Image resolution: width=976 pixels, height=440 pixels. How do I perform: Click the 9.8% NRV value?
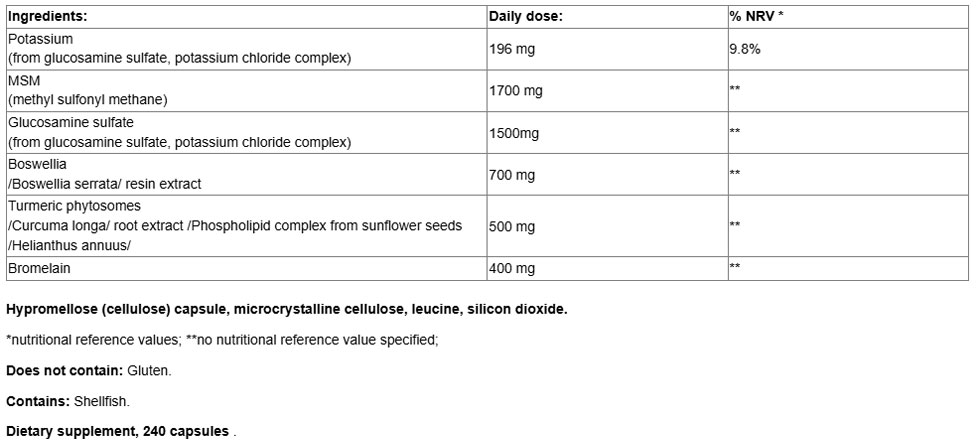click(746, 48)
